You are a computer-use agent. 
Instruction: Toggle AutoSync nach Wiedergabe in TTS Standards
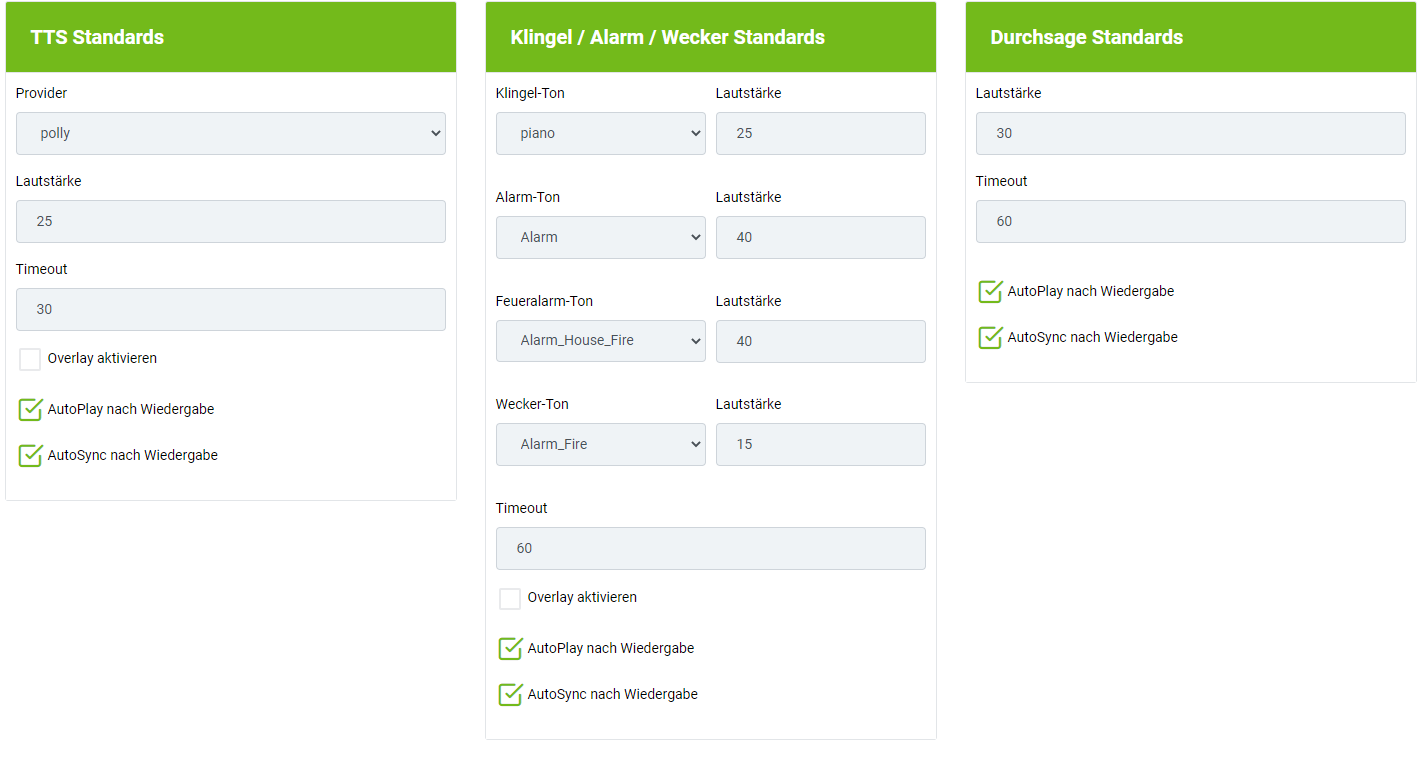click(30, 456)
